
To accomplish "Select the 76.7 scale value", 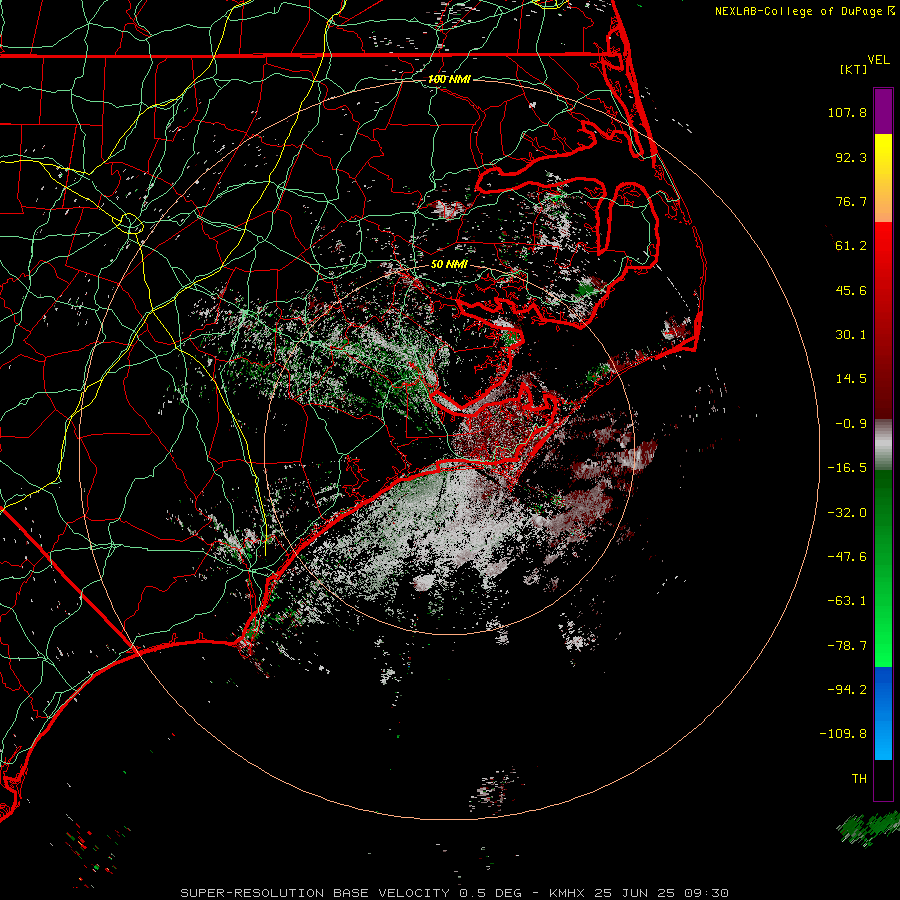I will pyautogui.click(x=851, y=201).
